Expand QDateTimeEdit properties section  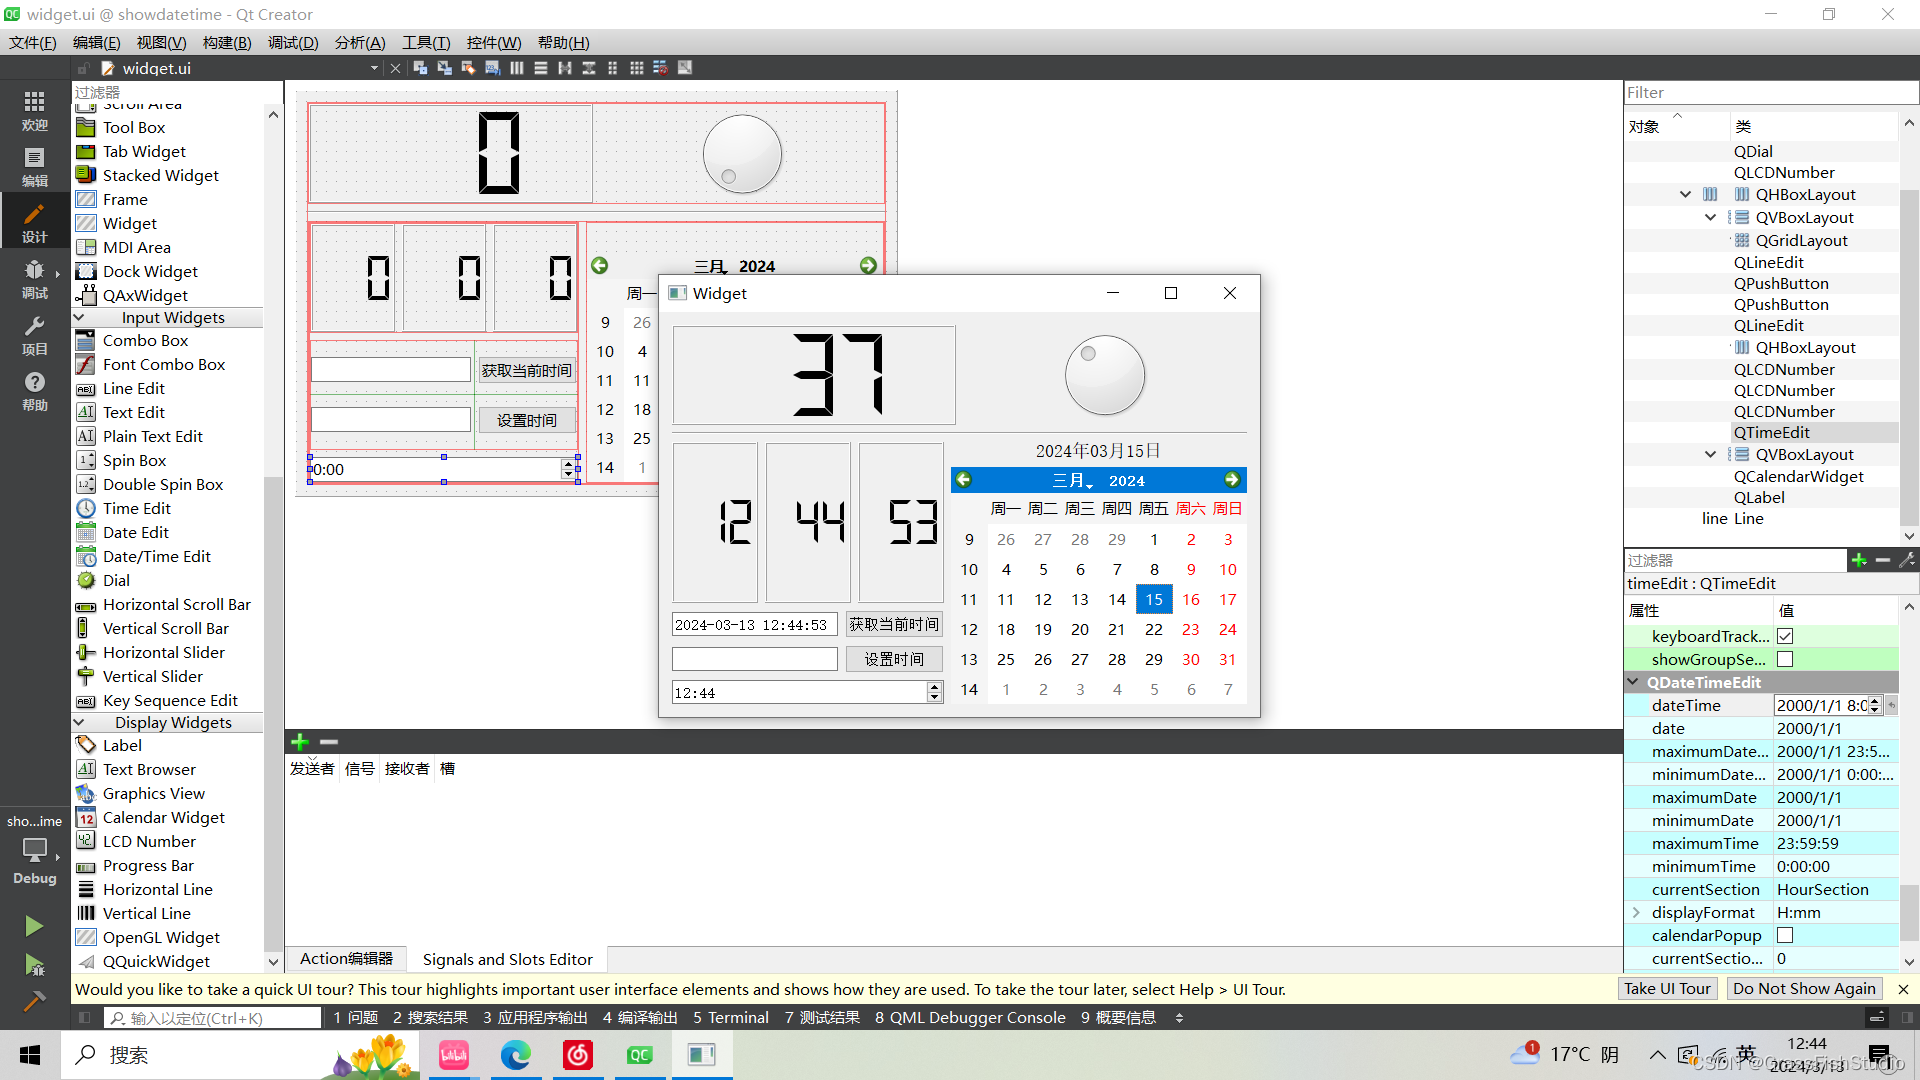click(1634, 682)
